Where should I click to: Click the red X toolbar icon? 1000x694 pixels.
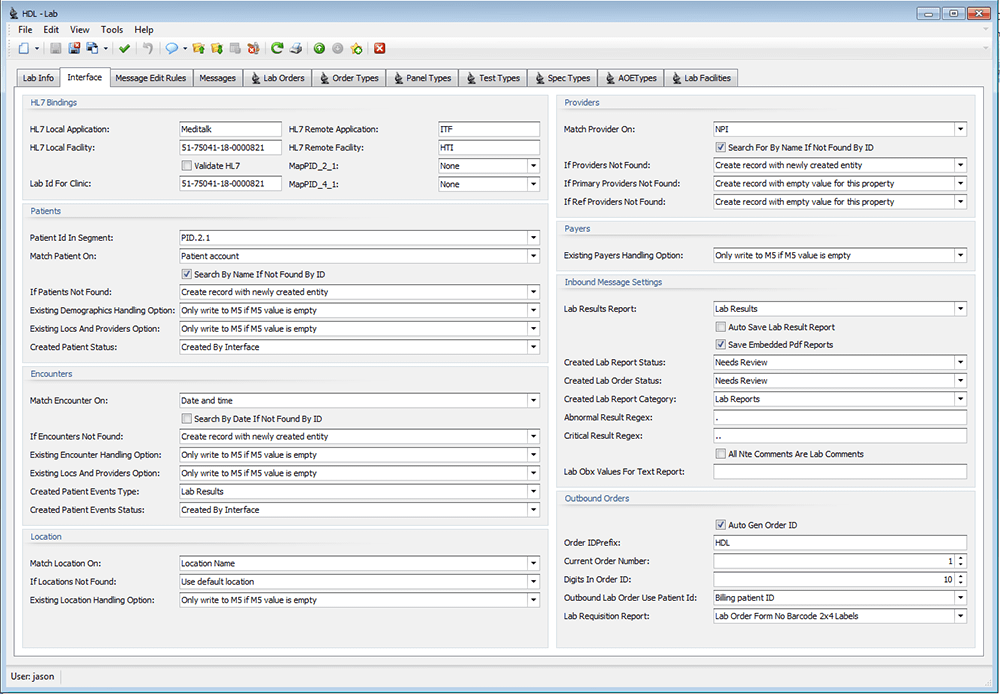tap(380, 48)
